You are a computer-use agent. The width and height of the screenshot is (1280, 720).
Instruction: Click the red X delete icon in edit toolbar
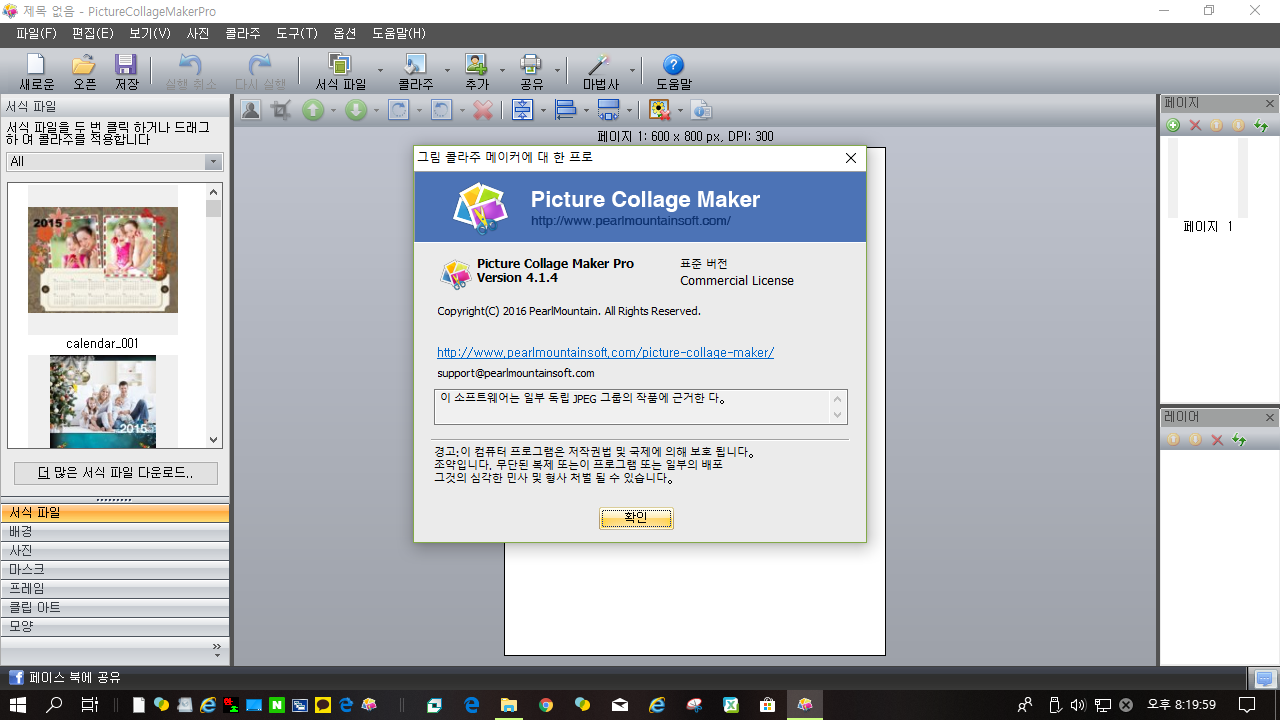pos(483,110)
